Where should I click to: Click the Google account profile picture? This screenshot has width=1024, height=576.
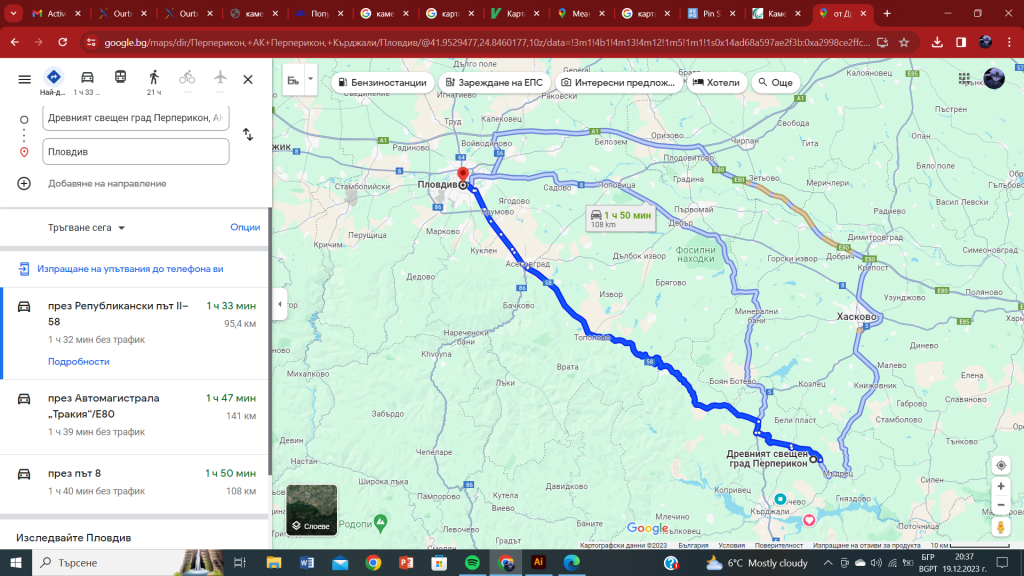[x=994, y=80]
